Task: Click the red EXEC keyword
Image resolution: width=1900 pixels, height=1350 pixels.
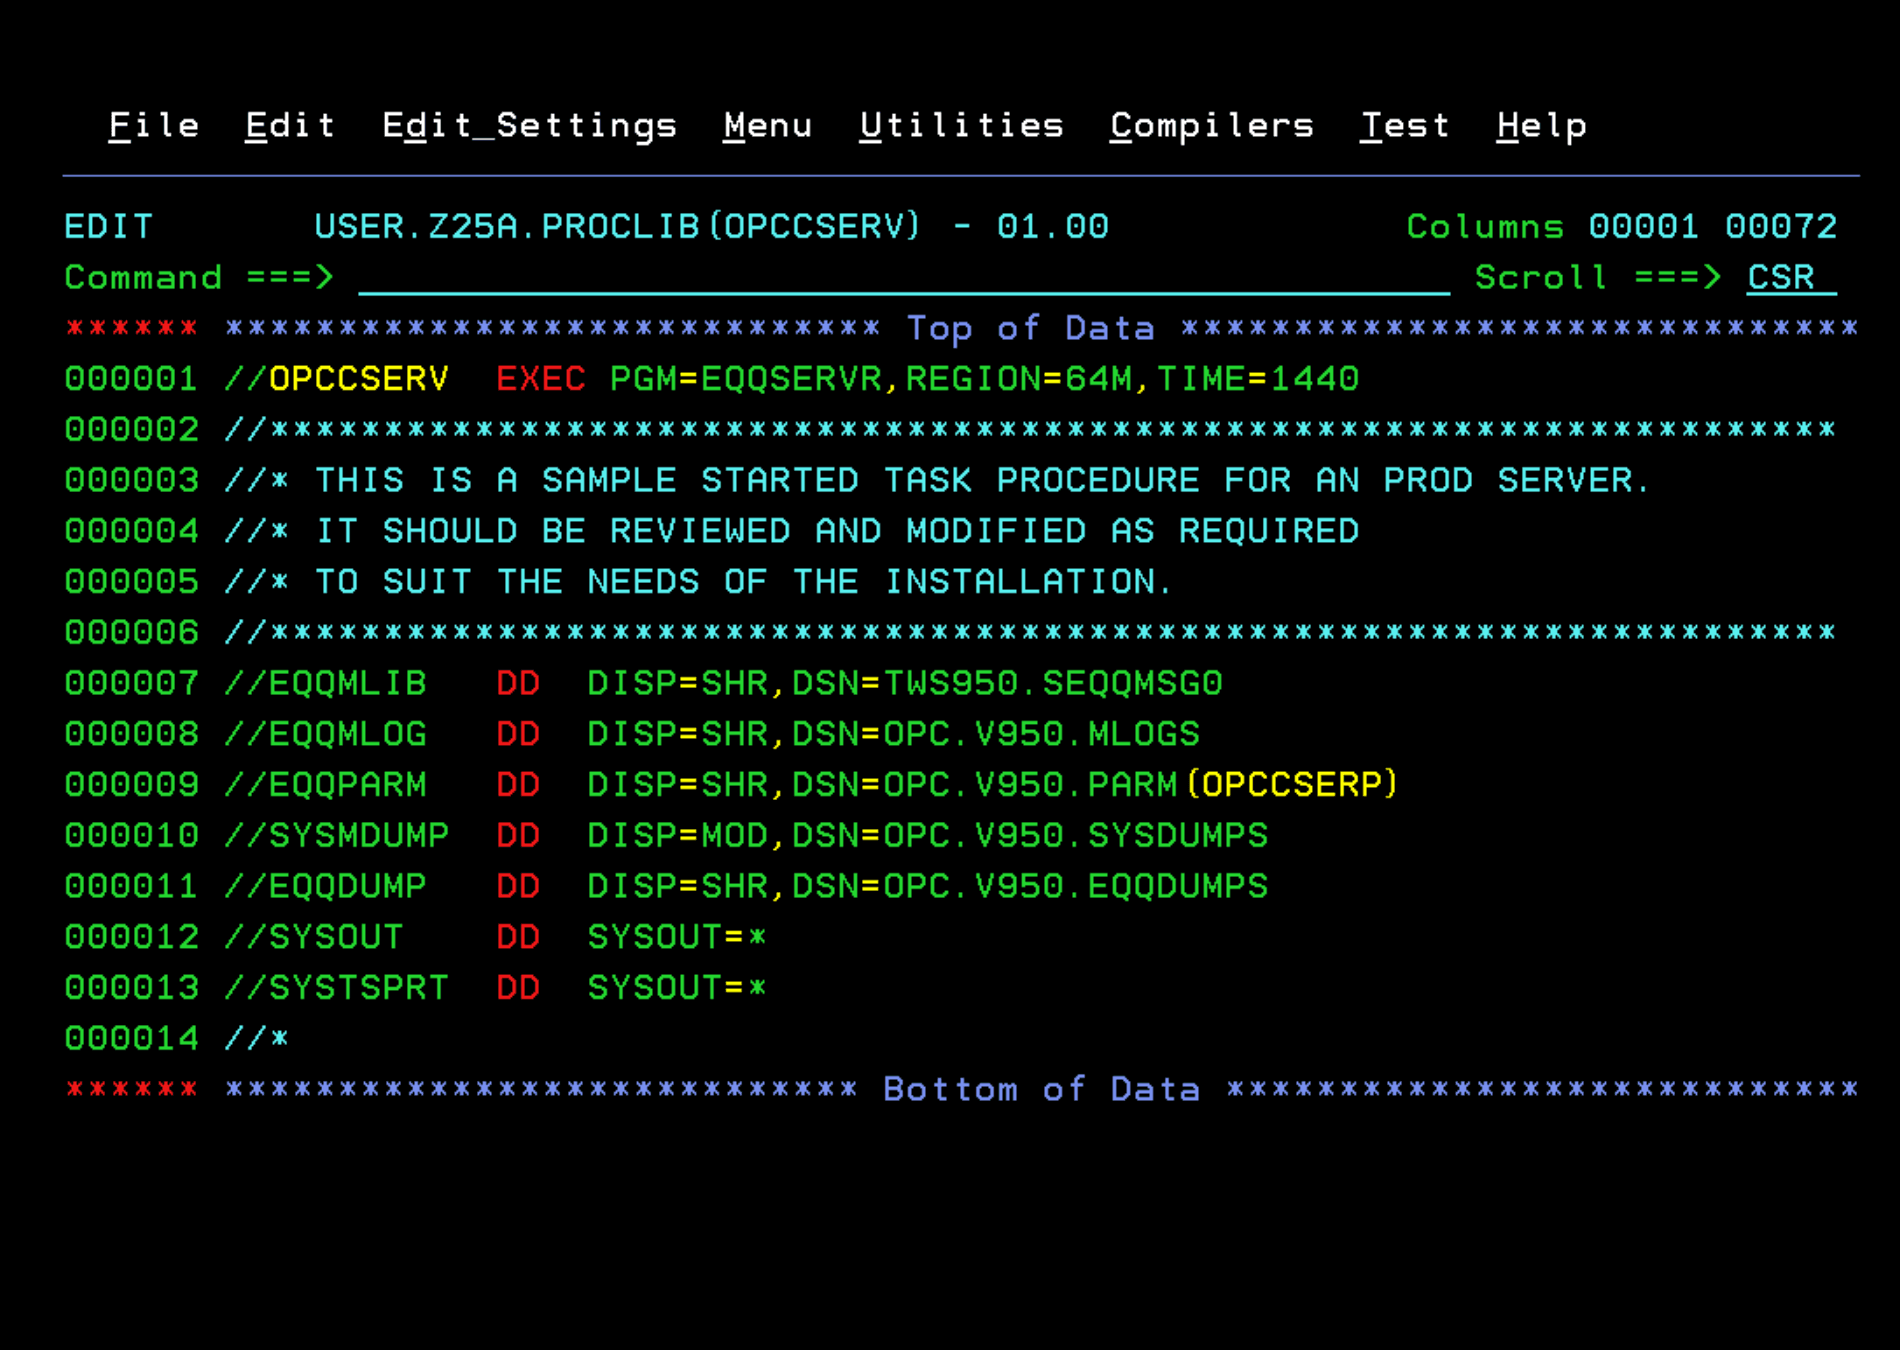Action: [540, 379]
